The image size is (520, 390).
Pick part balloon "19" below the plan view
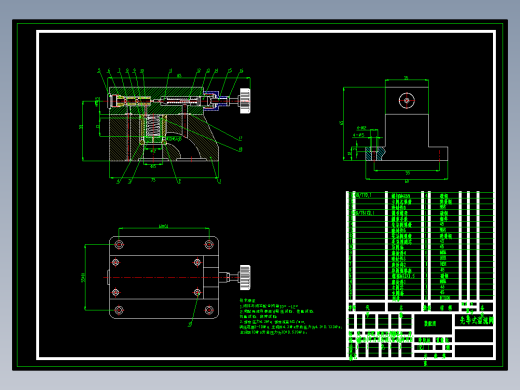click(190, 324)
